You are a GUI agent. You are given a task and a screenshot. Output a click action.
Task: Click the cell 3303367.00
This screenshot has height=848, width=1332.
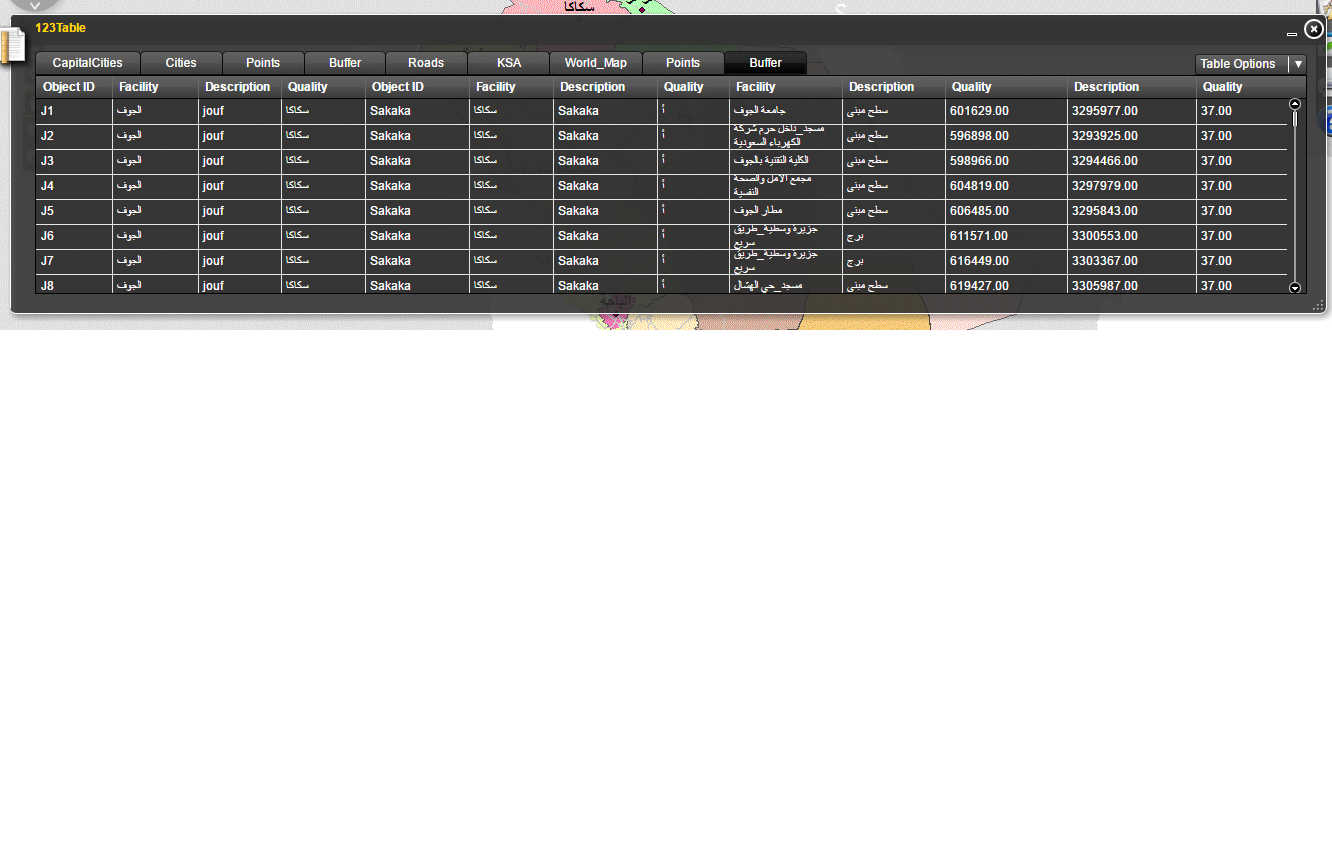point(1132,261)
